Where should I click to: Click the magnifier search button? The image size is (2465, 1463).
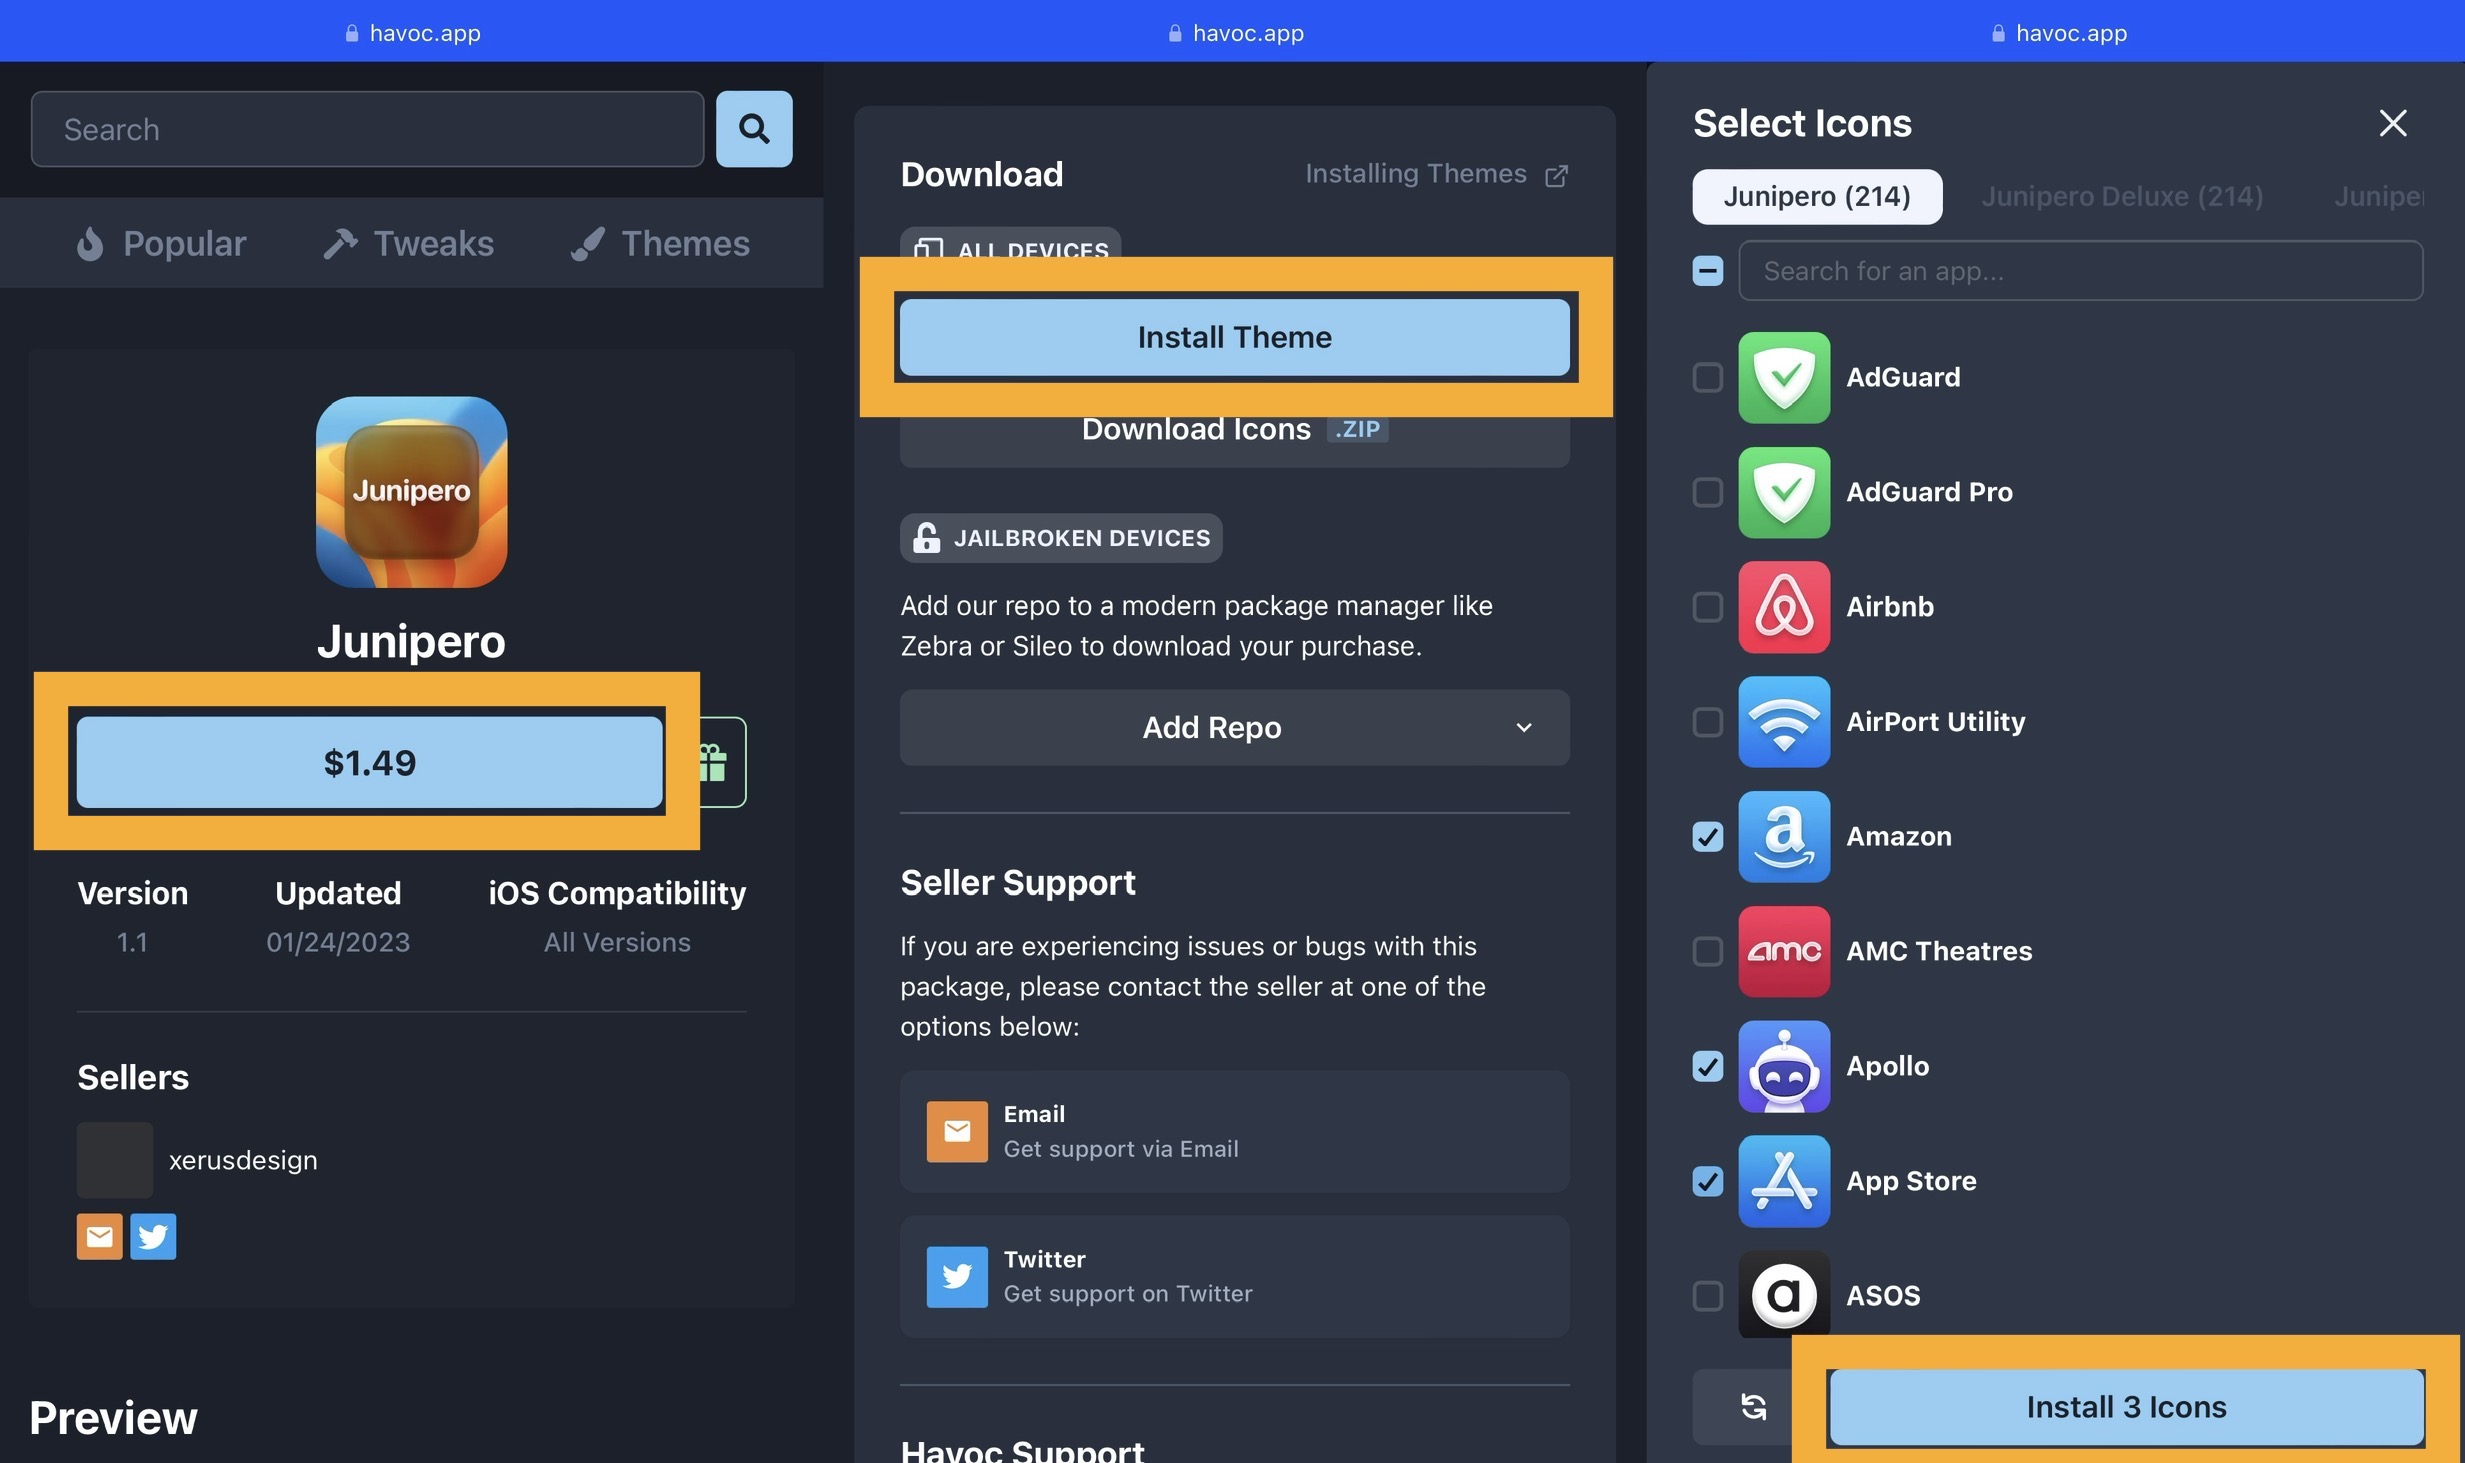[754, 129]
